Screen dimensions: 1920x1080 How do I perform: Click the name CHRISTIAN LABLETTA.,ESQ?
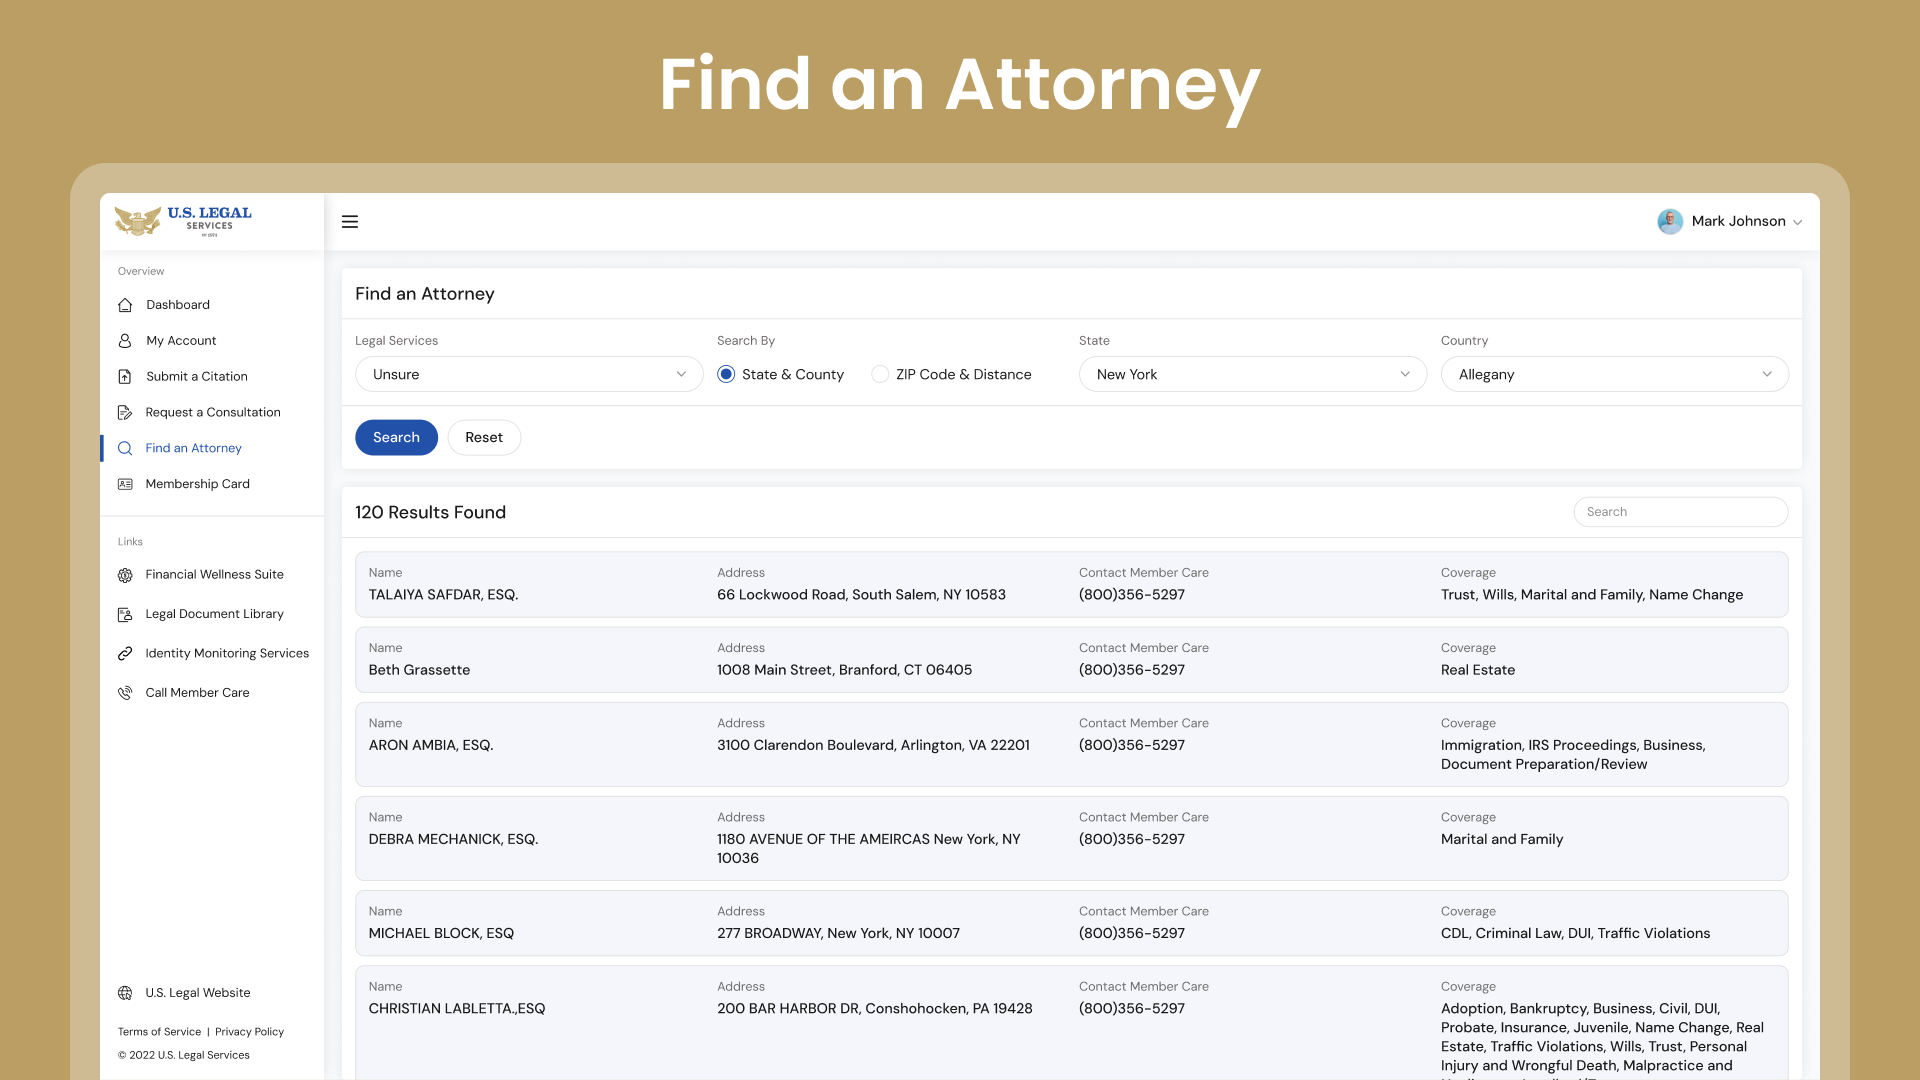(x=457, y=1008)
